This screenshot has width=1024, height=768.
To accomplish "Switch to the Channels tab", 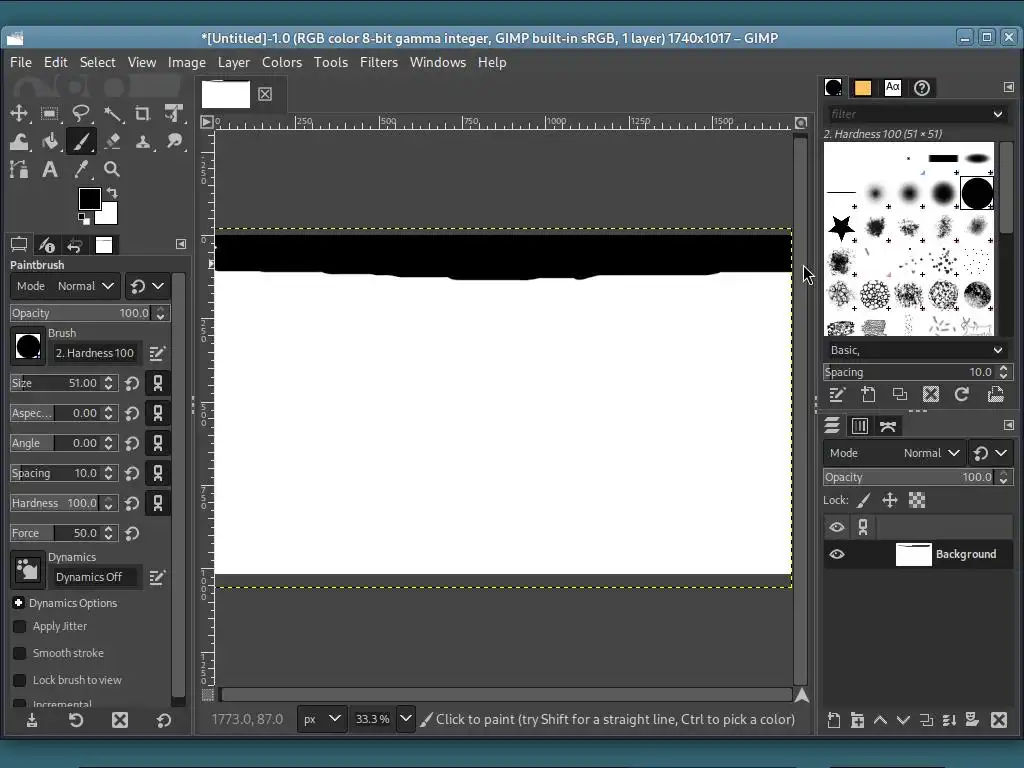I will 859,426.
